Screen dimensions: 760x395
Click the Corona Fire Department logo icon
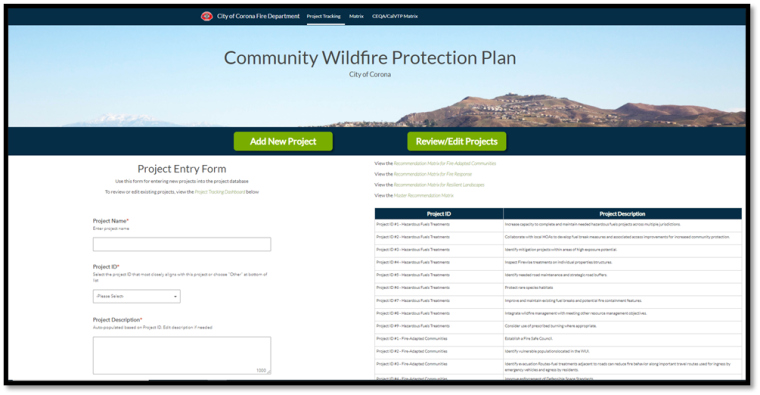pyautogui.click(x=206, y=16)
